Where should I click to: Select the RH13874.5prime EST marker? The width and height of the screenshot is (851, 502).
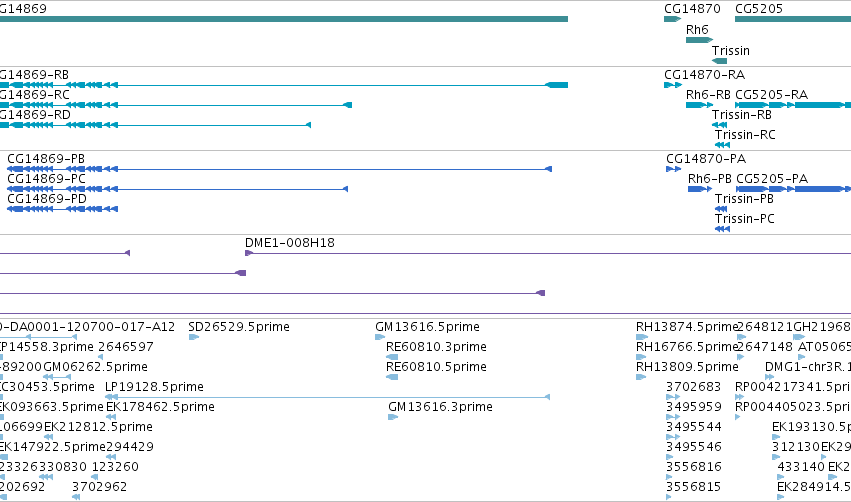642,337
